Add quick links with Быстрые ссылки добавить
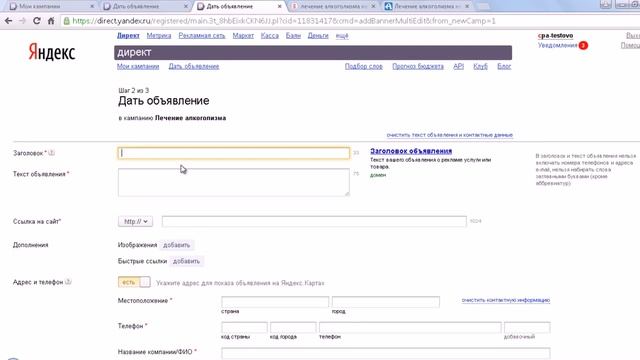The image size is (640, 360). coord(186,261)
